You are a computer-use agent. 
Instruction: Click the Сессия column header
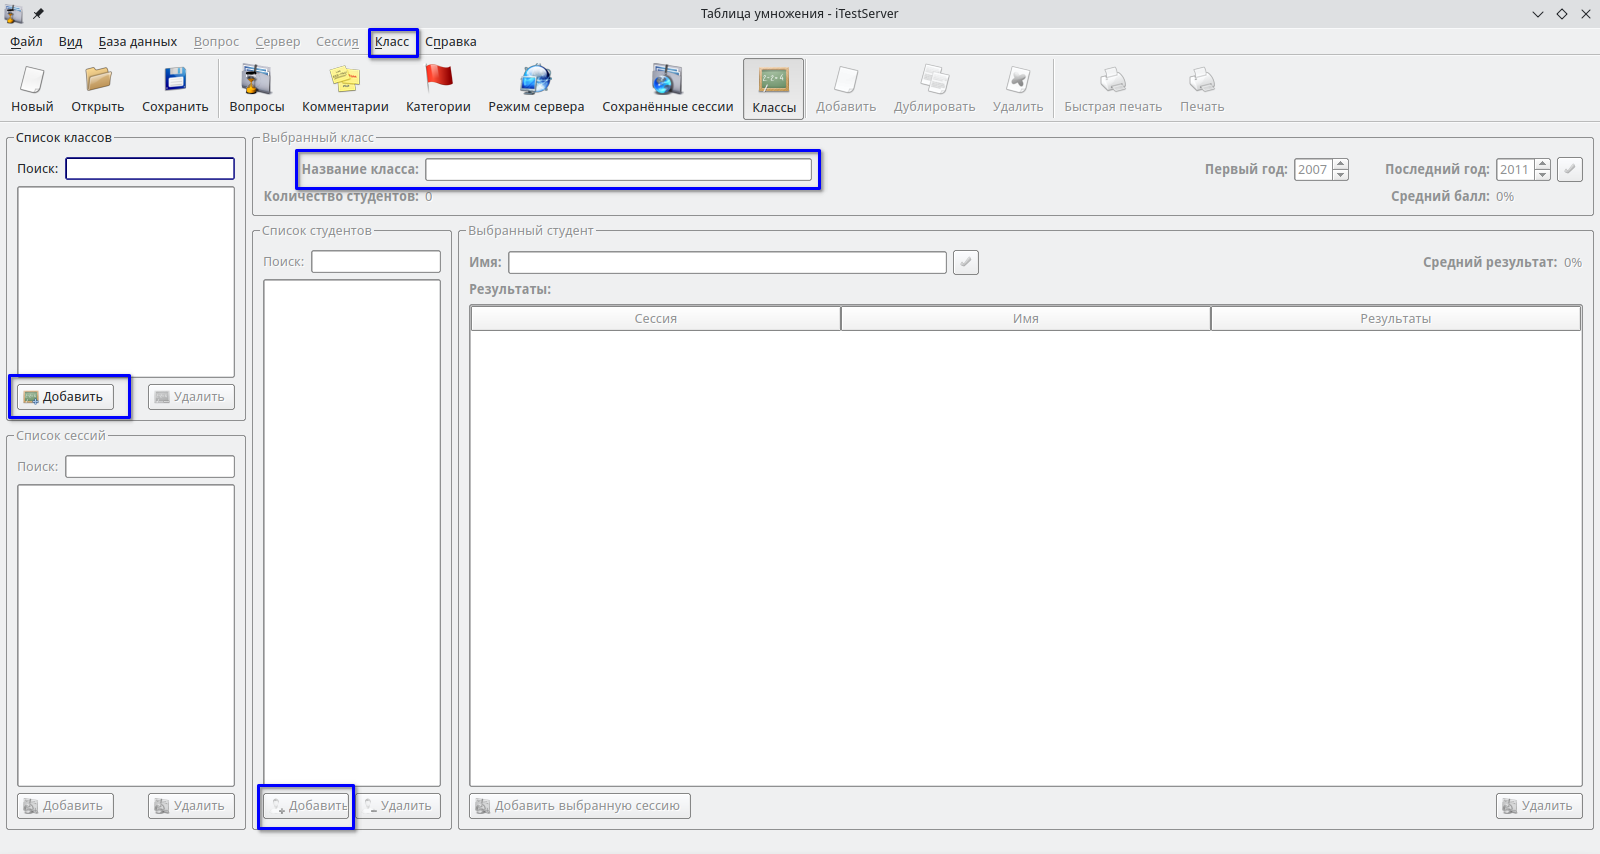(655, 319)
